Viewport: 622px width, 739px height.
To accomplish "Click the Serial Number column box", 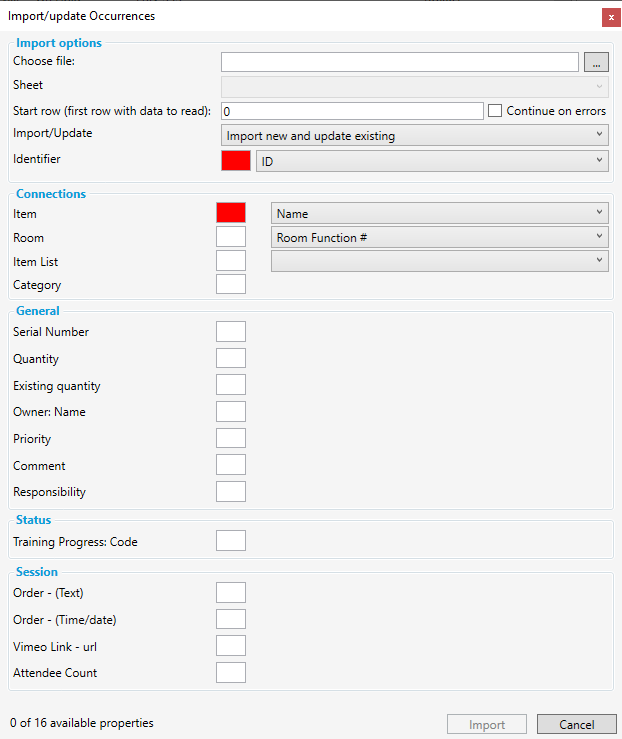I will point(231,332).
